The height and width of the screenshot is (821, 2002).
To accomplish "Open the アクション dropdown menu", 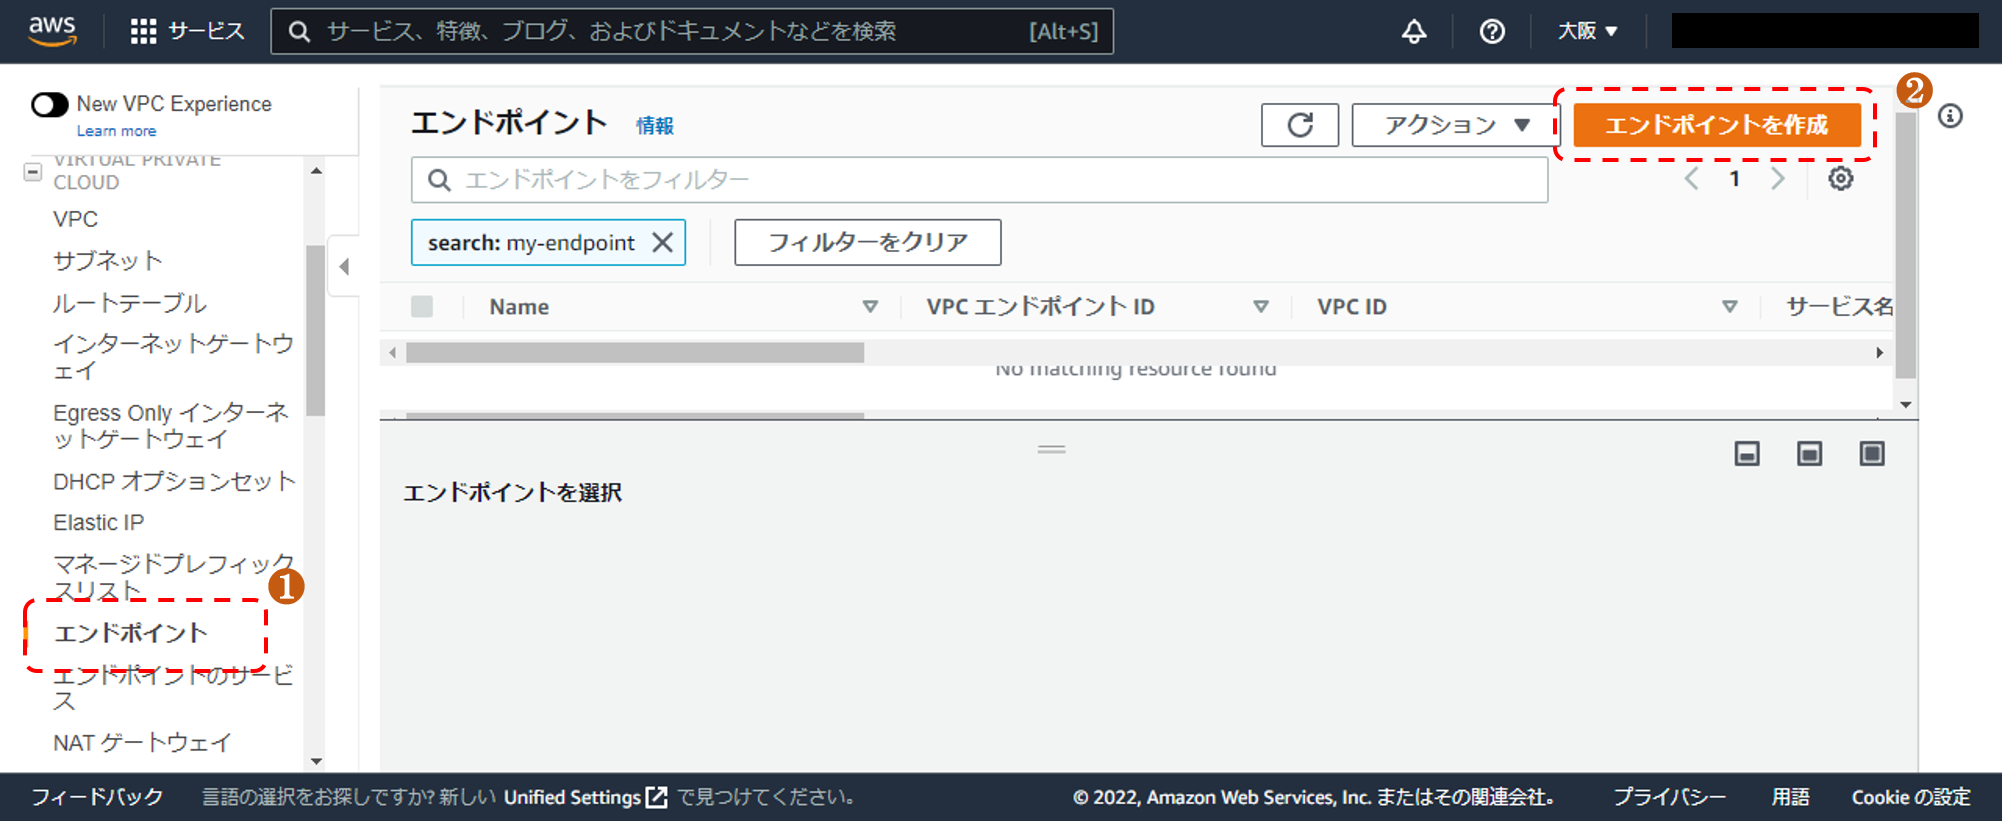I will coord(1454,125).
